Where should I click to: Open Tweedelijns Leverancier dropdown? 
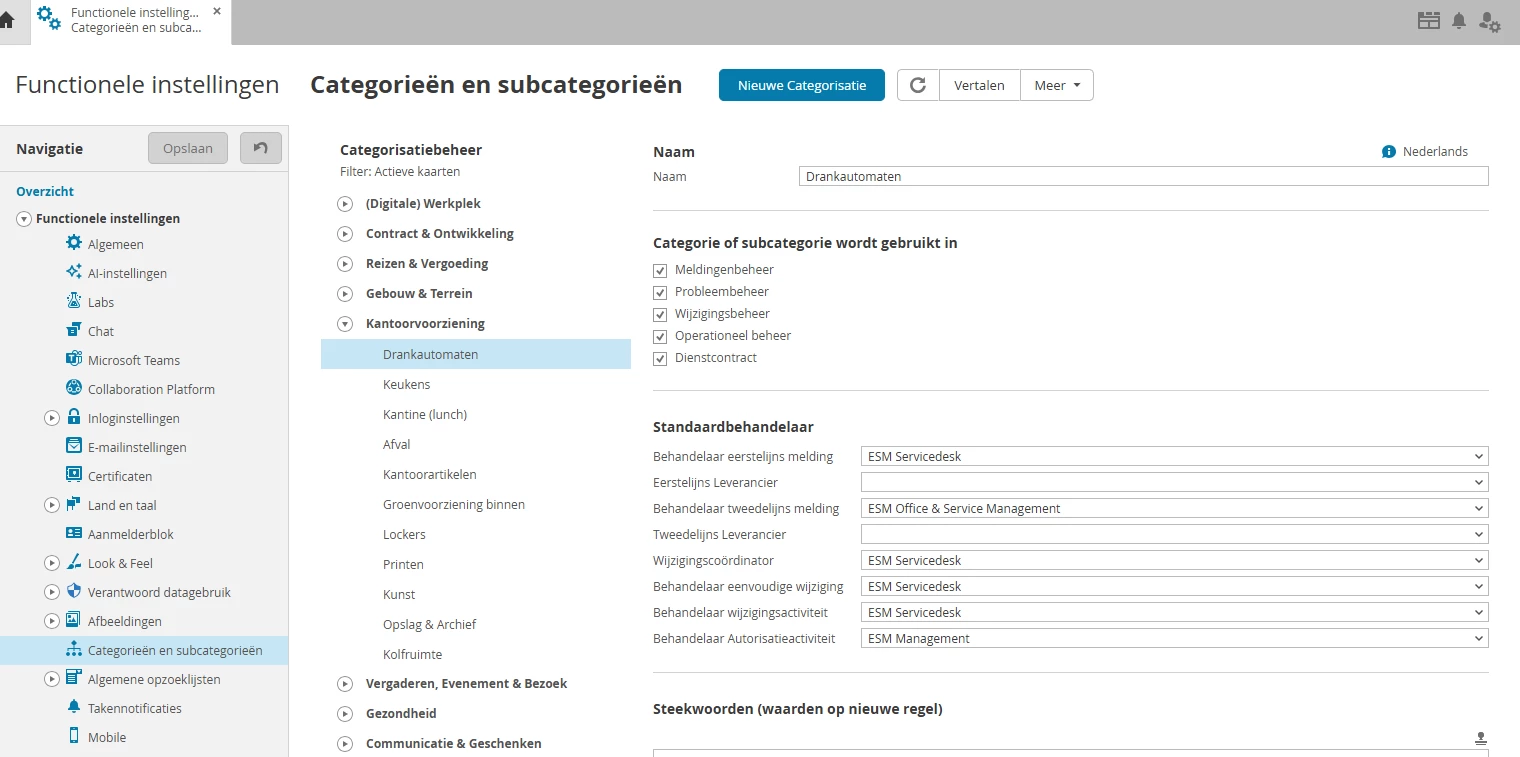tap(1174, 534)
